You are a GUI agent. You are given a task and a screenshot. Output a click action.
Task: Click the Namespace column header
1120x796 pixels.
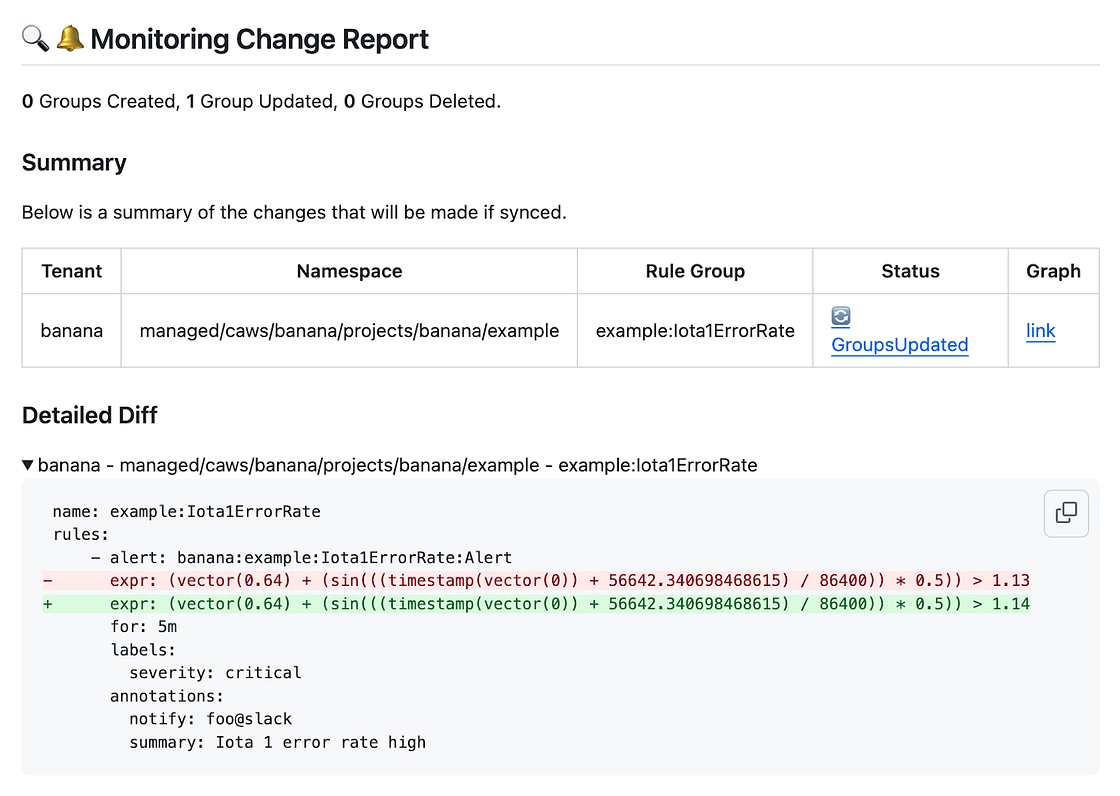tap(349, 271)
